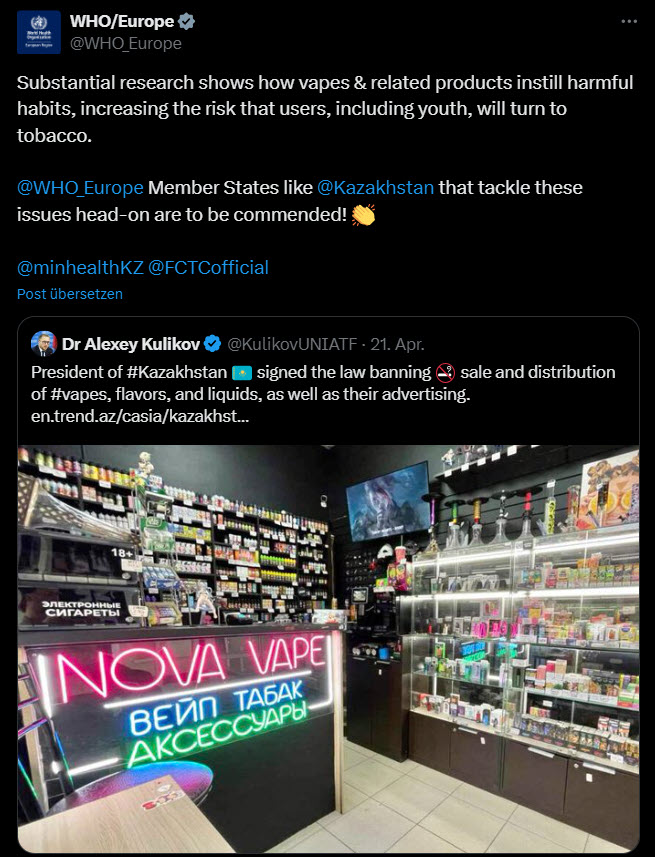The image size is (655, 857).
Task: Click the WHO/Europe verified badge
Action: 186,21
